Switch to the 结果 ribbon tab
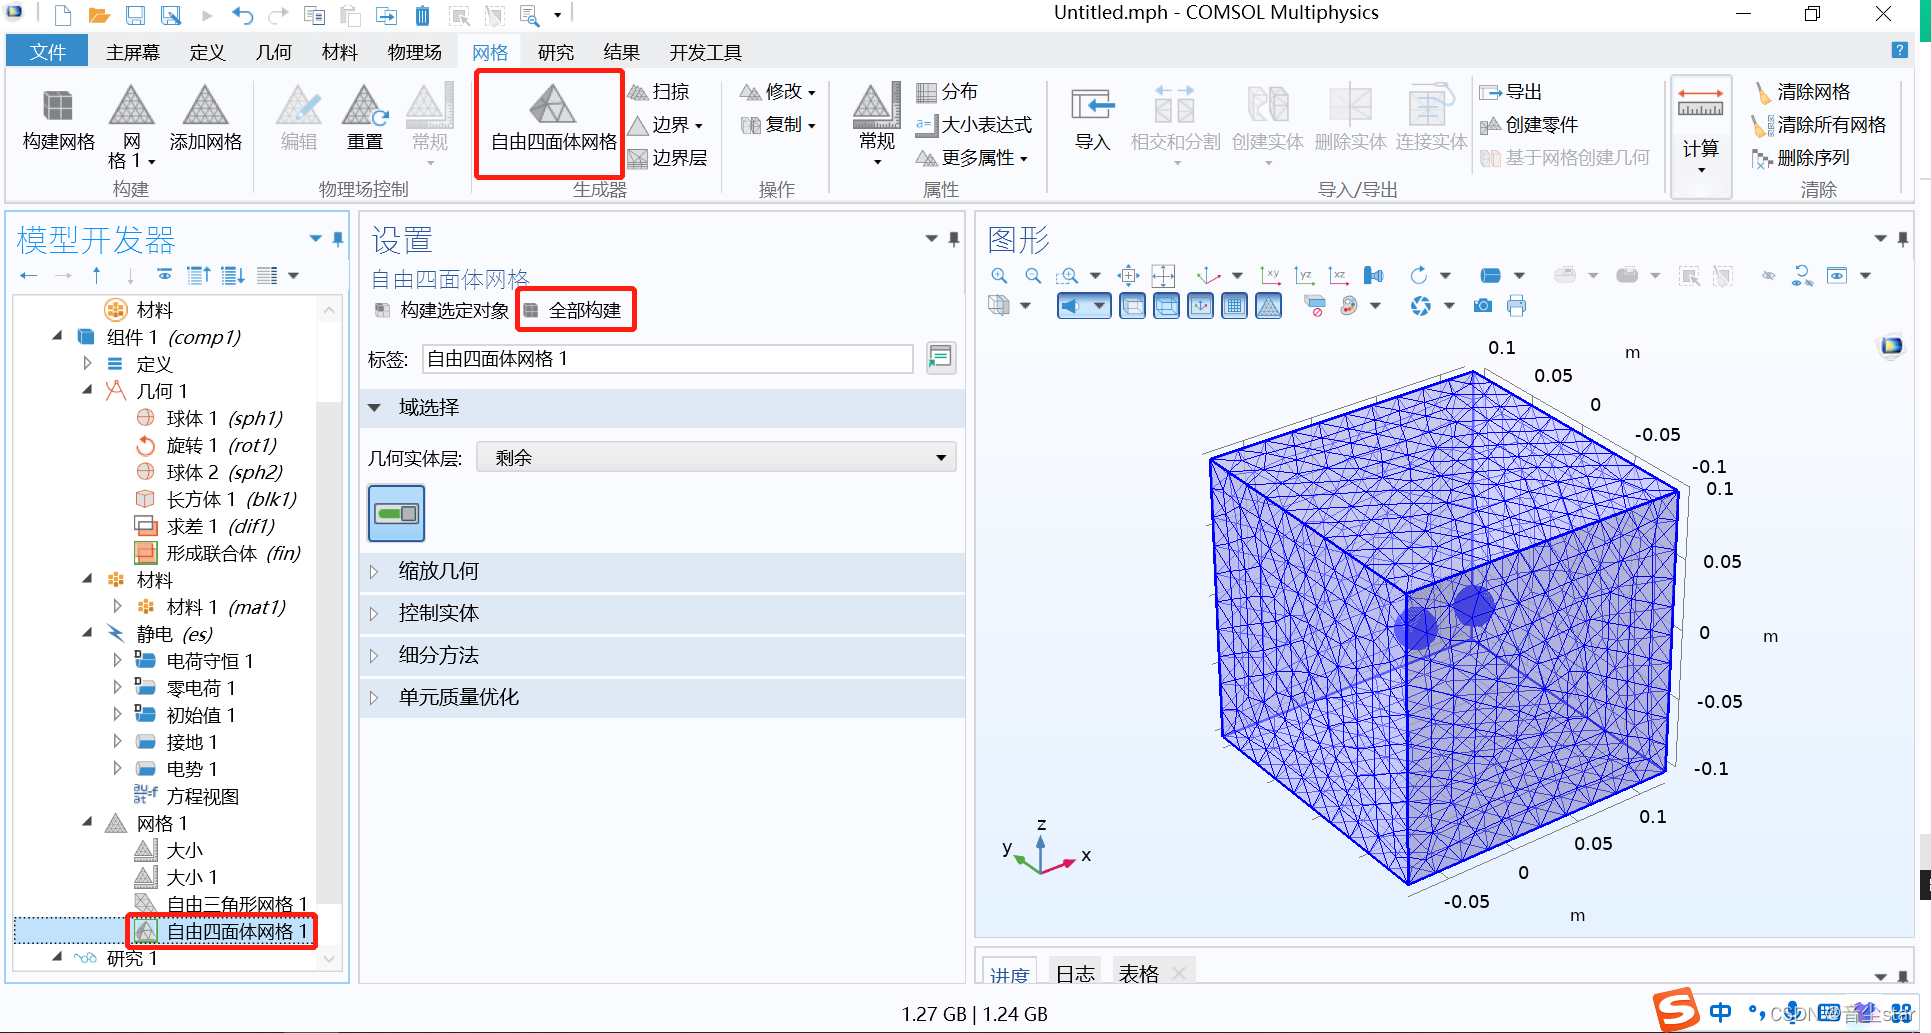 pyautogui.click(x=621, y=52)
